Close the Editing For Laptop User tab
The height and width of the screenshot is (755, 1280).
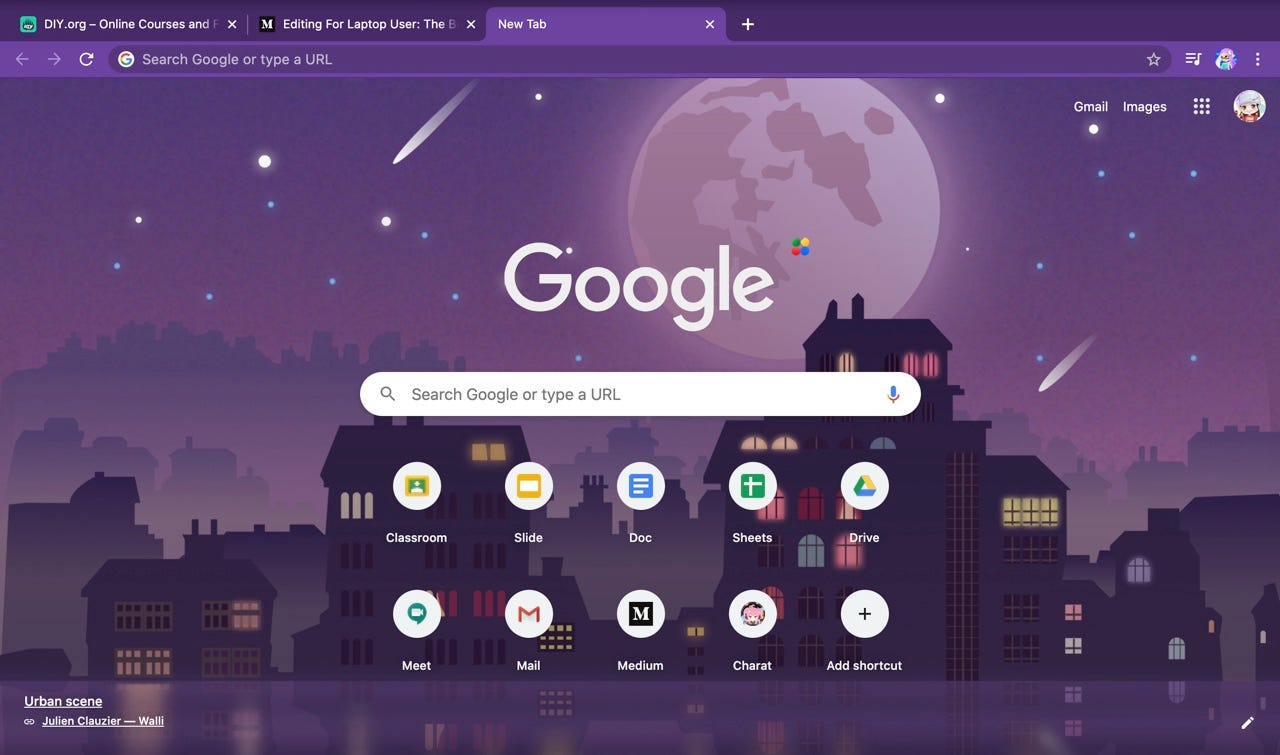pos(471,24)
